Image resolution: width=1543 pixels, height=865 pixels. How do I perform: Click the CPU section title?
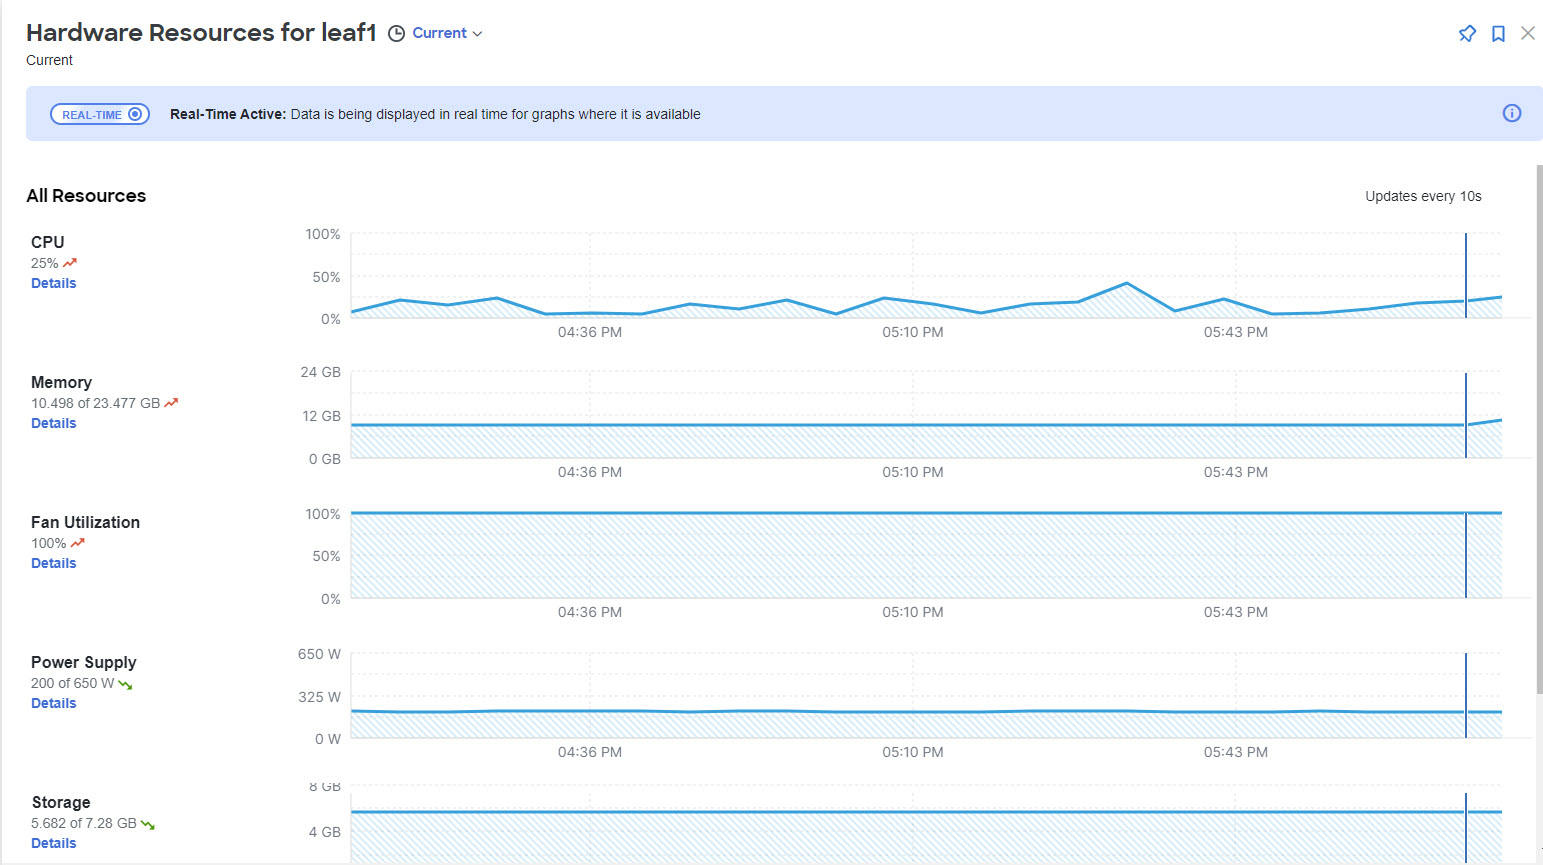pos(47,242)
